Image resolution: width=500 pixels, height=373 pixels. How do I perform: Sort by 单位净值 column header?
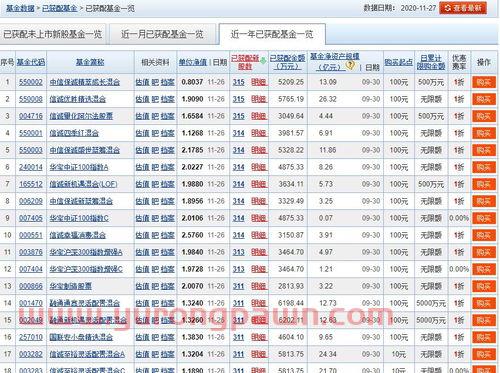(x=193, y=62)
